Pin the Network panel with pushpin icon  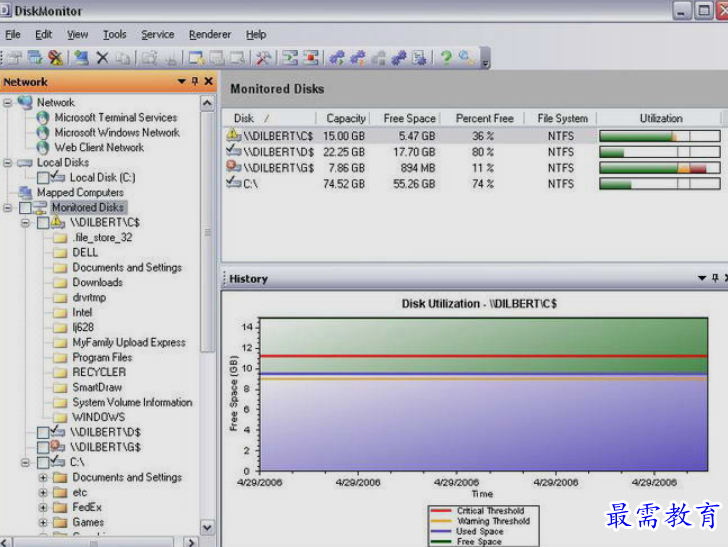coord(195,81)
